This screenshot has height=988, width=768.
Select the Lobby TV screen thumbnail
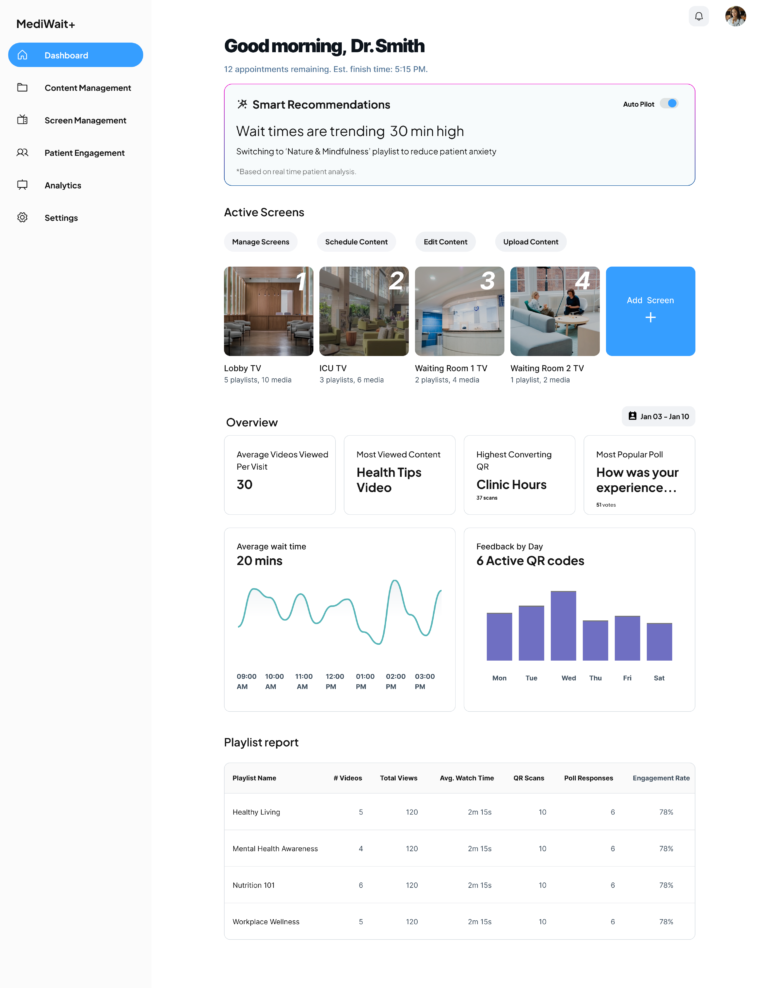click(x=268, y=311)
